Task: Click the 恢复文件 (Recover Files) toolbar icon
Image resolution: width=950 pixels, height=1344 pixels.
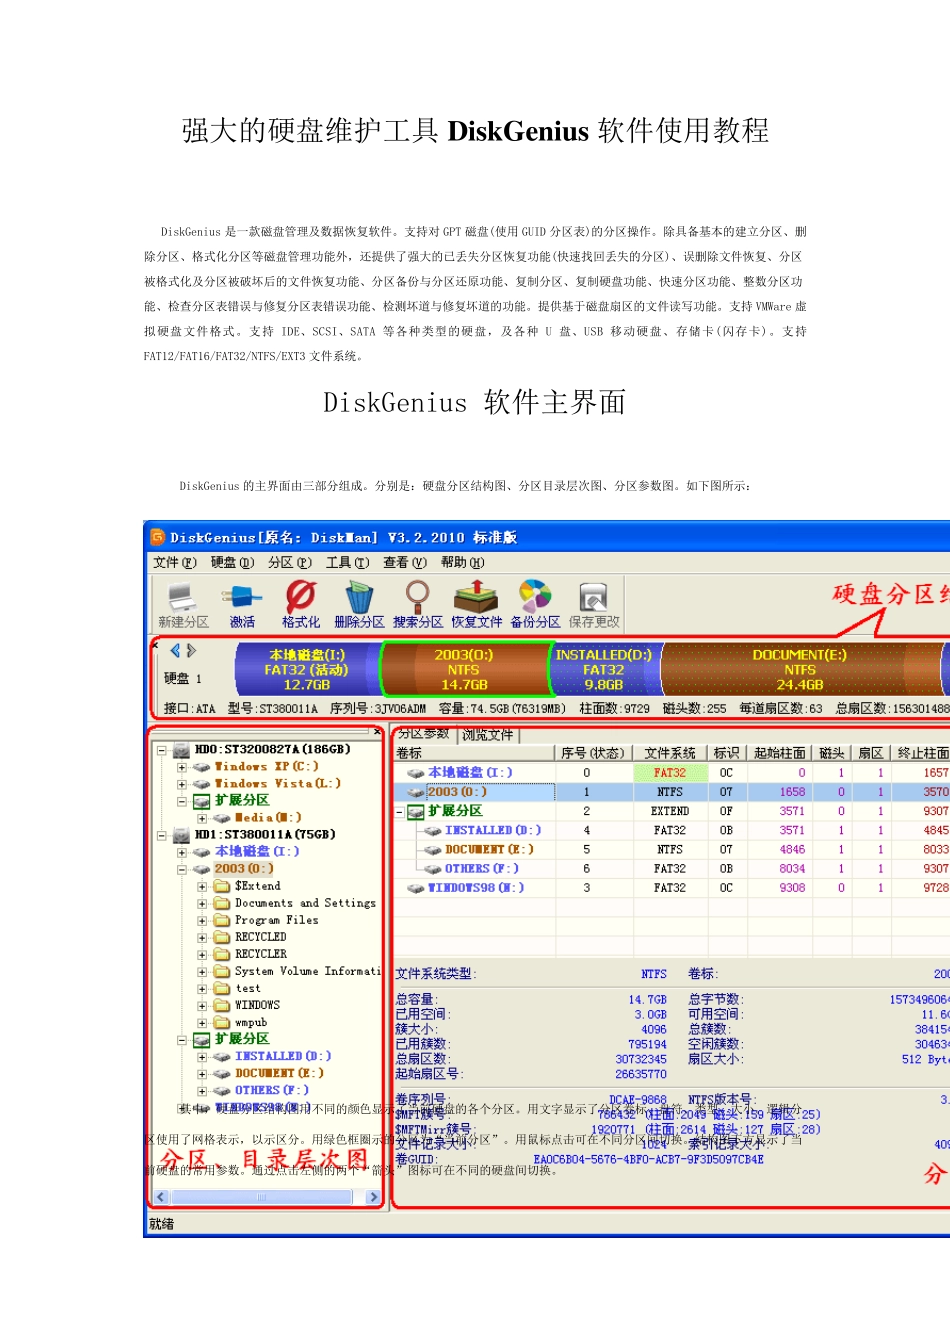Action: coord(477,597)
